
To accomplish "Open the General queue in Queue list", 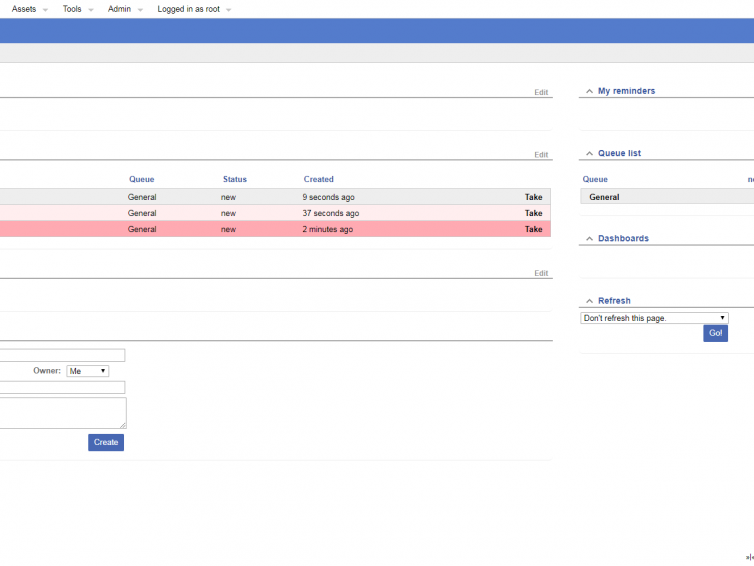I will coord(604,197).
